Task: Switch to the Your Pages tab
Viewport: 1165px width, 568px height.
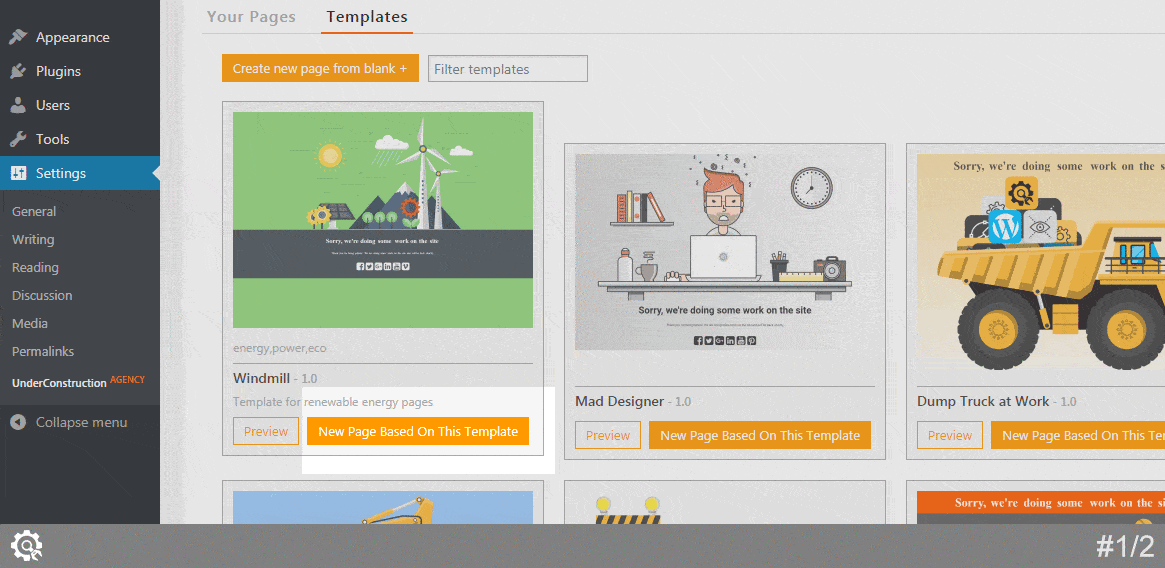Action: [x=251, y=17]
